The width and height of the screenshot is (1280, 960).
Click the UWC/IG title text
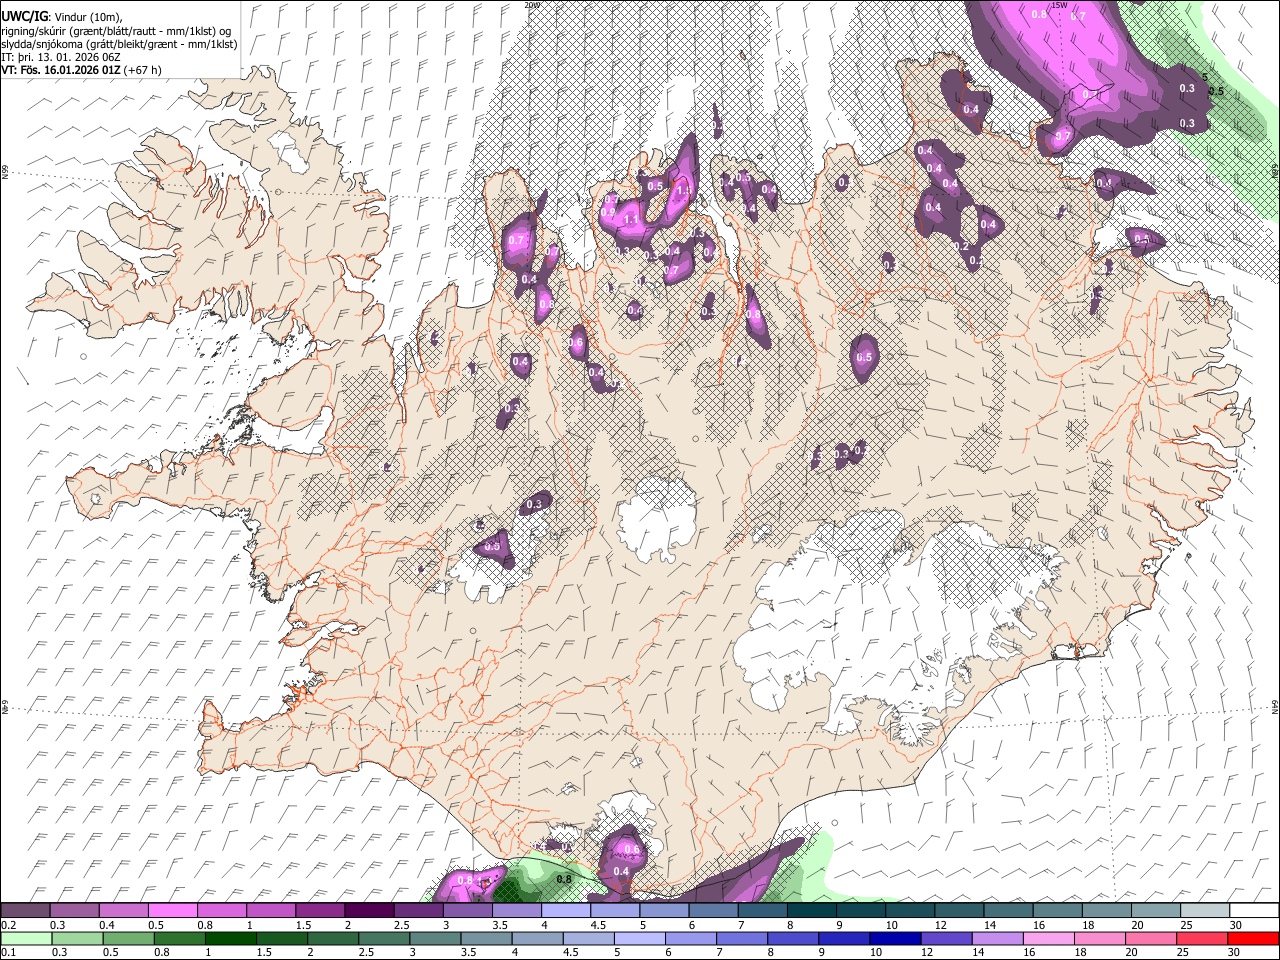23,17
